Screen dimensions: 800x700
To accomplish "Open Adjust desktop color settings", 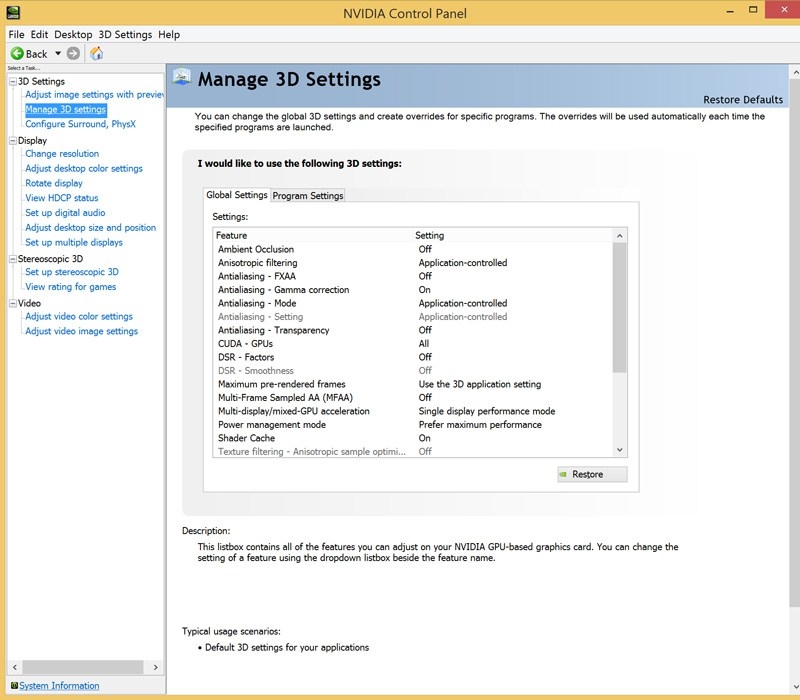I will coord(84,168).
